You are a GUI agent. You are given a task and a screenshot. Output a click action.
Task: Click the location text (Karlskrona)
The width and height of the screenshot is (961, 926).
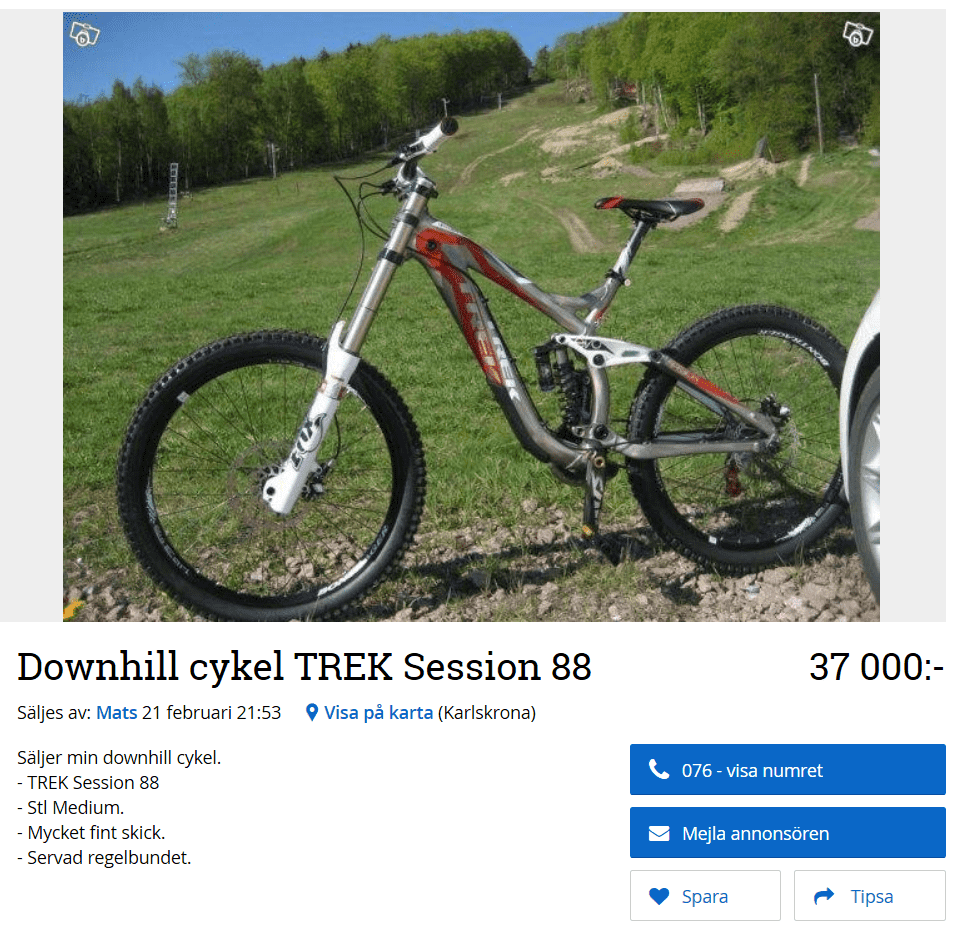487,713
